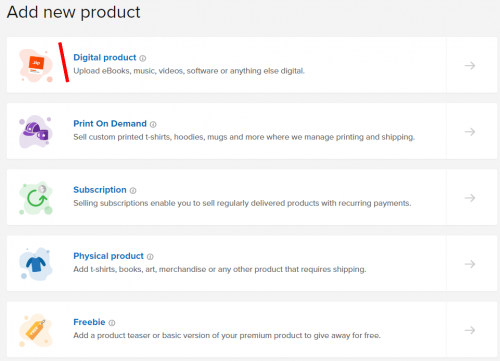Open info tooltip next to Print On Demand
The width and height of the screenshot is (500, 361).
(x=153, y=124)
